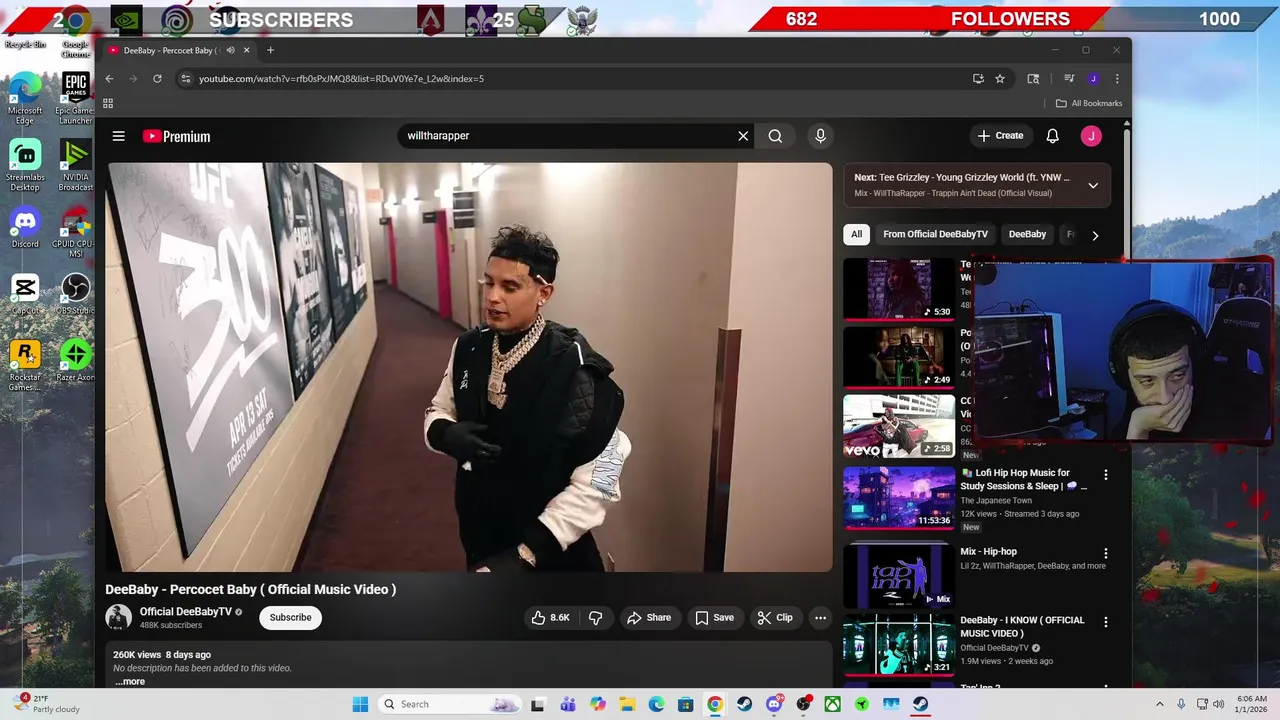Open the clock showing 6:06 AM

point(1251,704)
